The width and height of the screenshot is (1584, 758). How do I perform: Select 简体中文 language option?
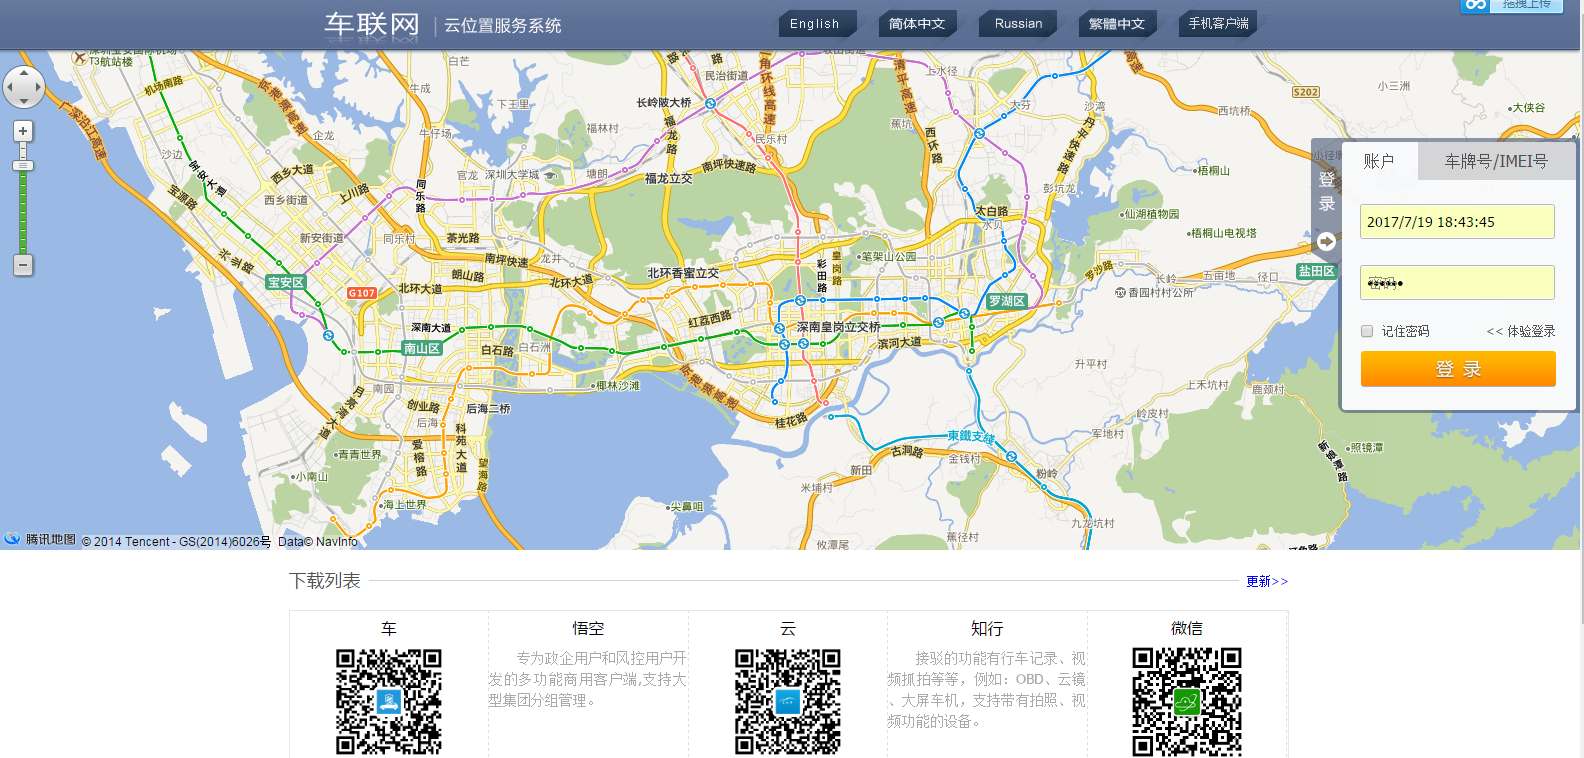(x=917, y=24)
